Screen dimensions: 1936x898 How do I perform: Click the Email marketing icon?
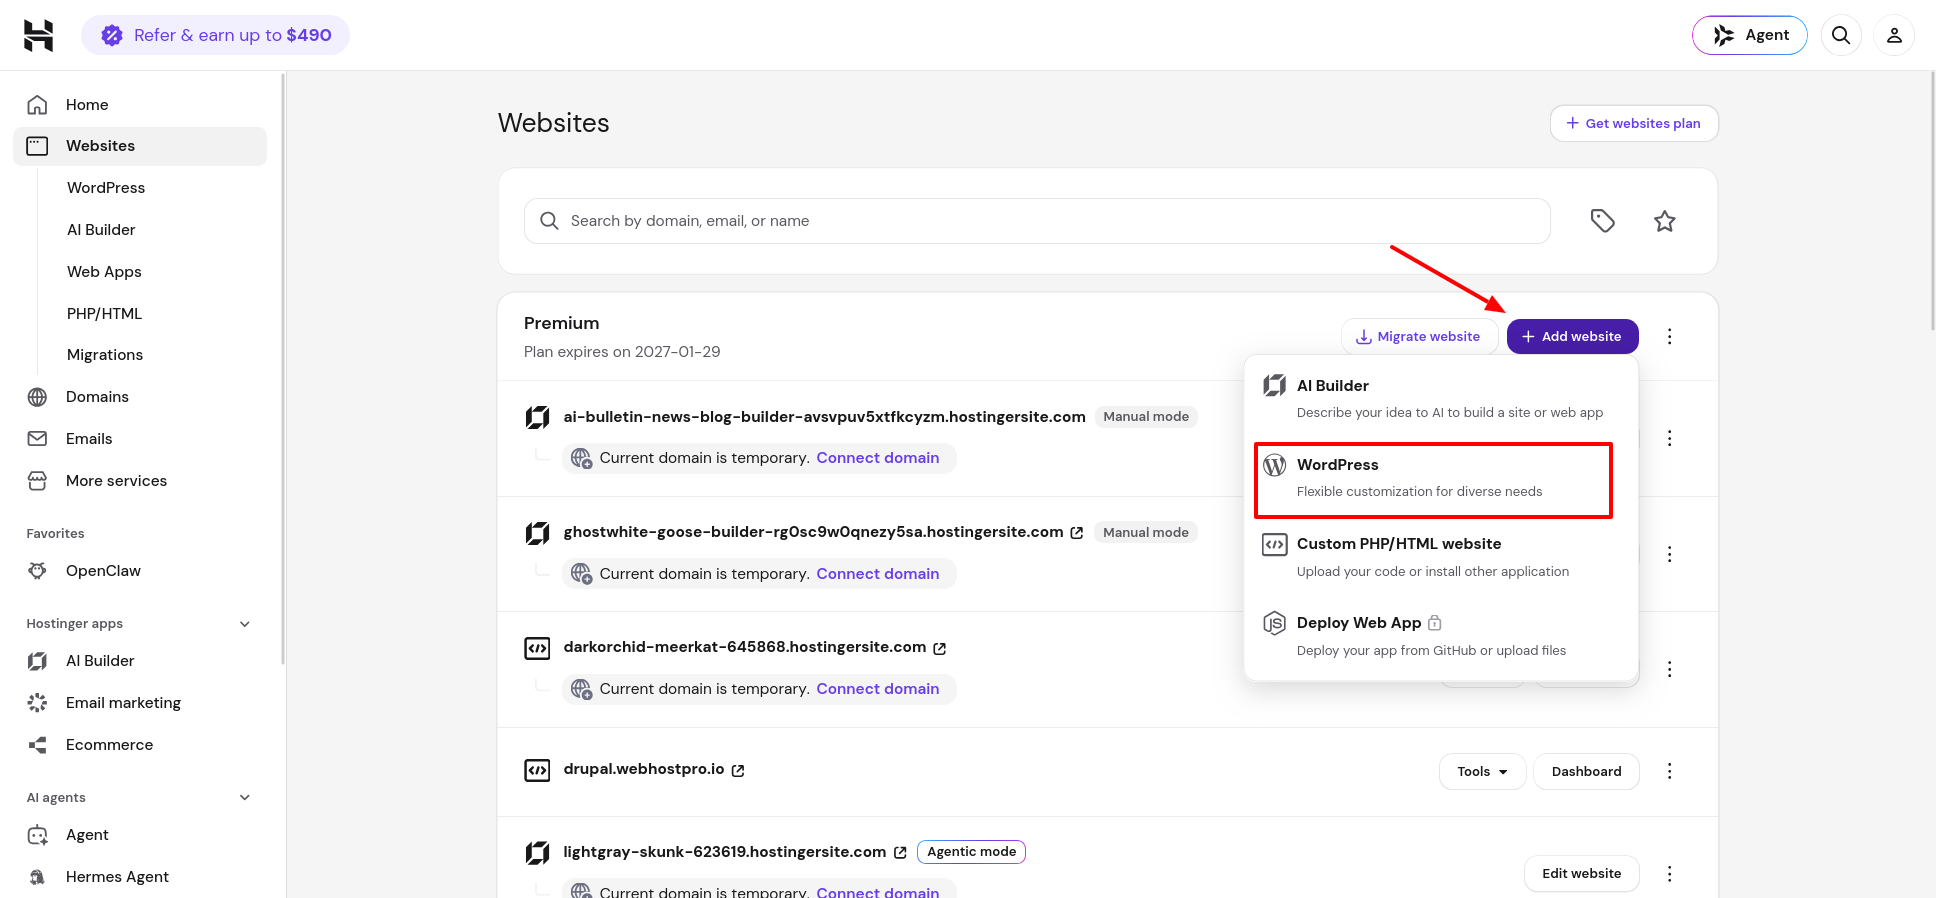pos(37,703)
